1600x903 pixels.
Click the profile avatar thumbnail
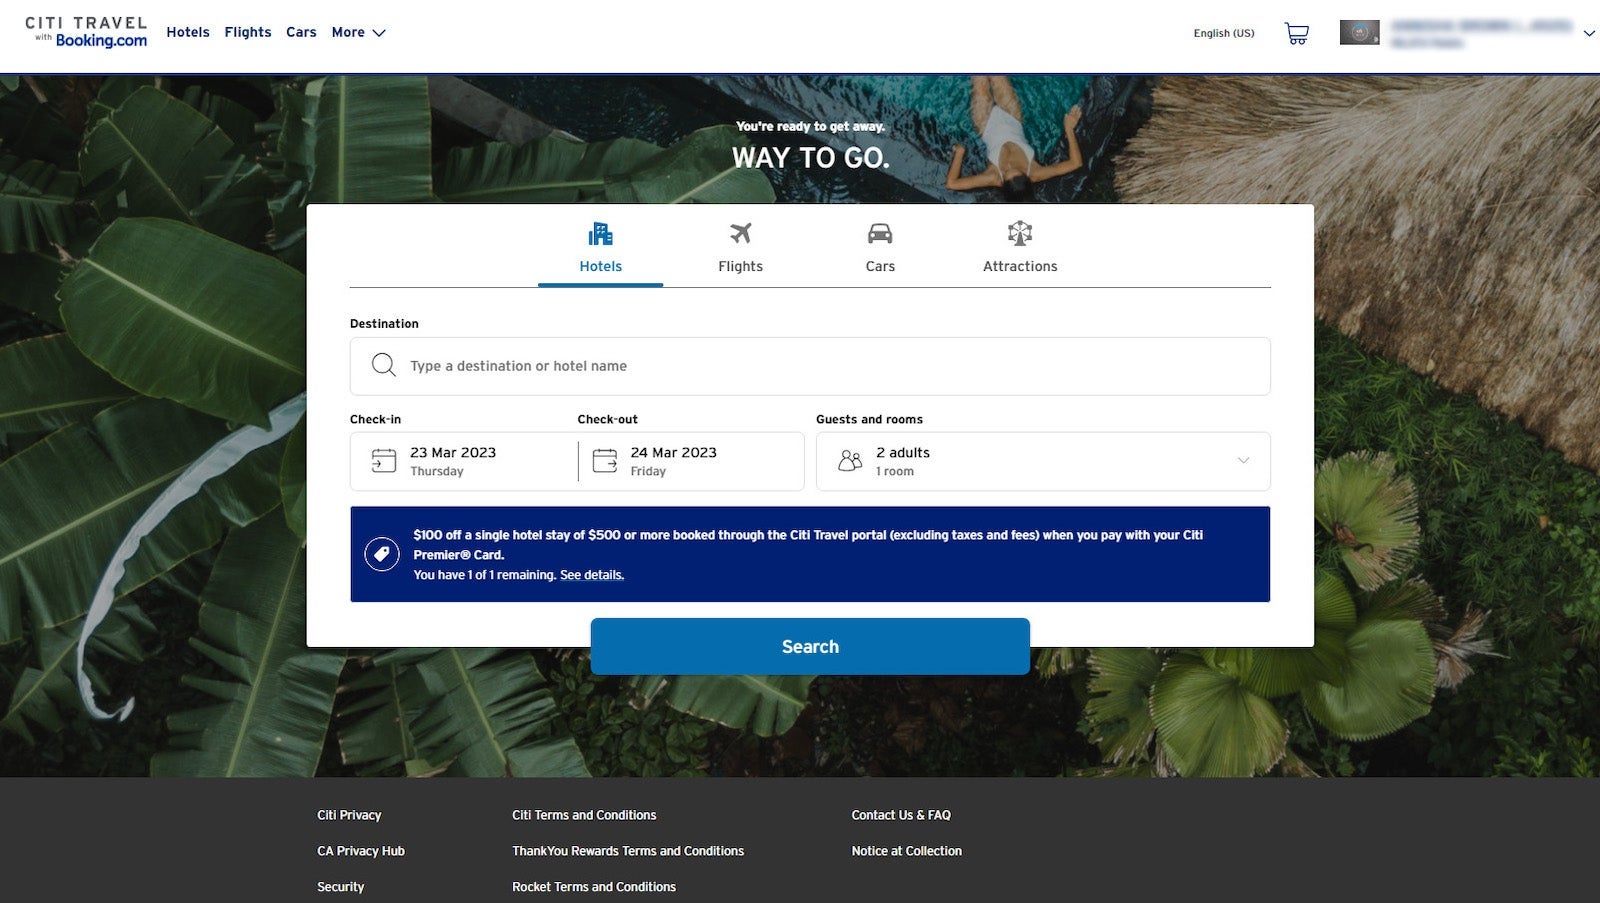tap(1360, 32)
